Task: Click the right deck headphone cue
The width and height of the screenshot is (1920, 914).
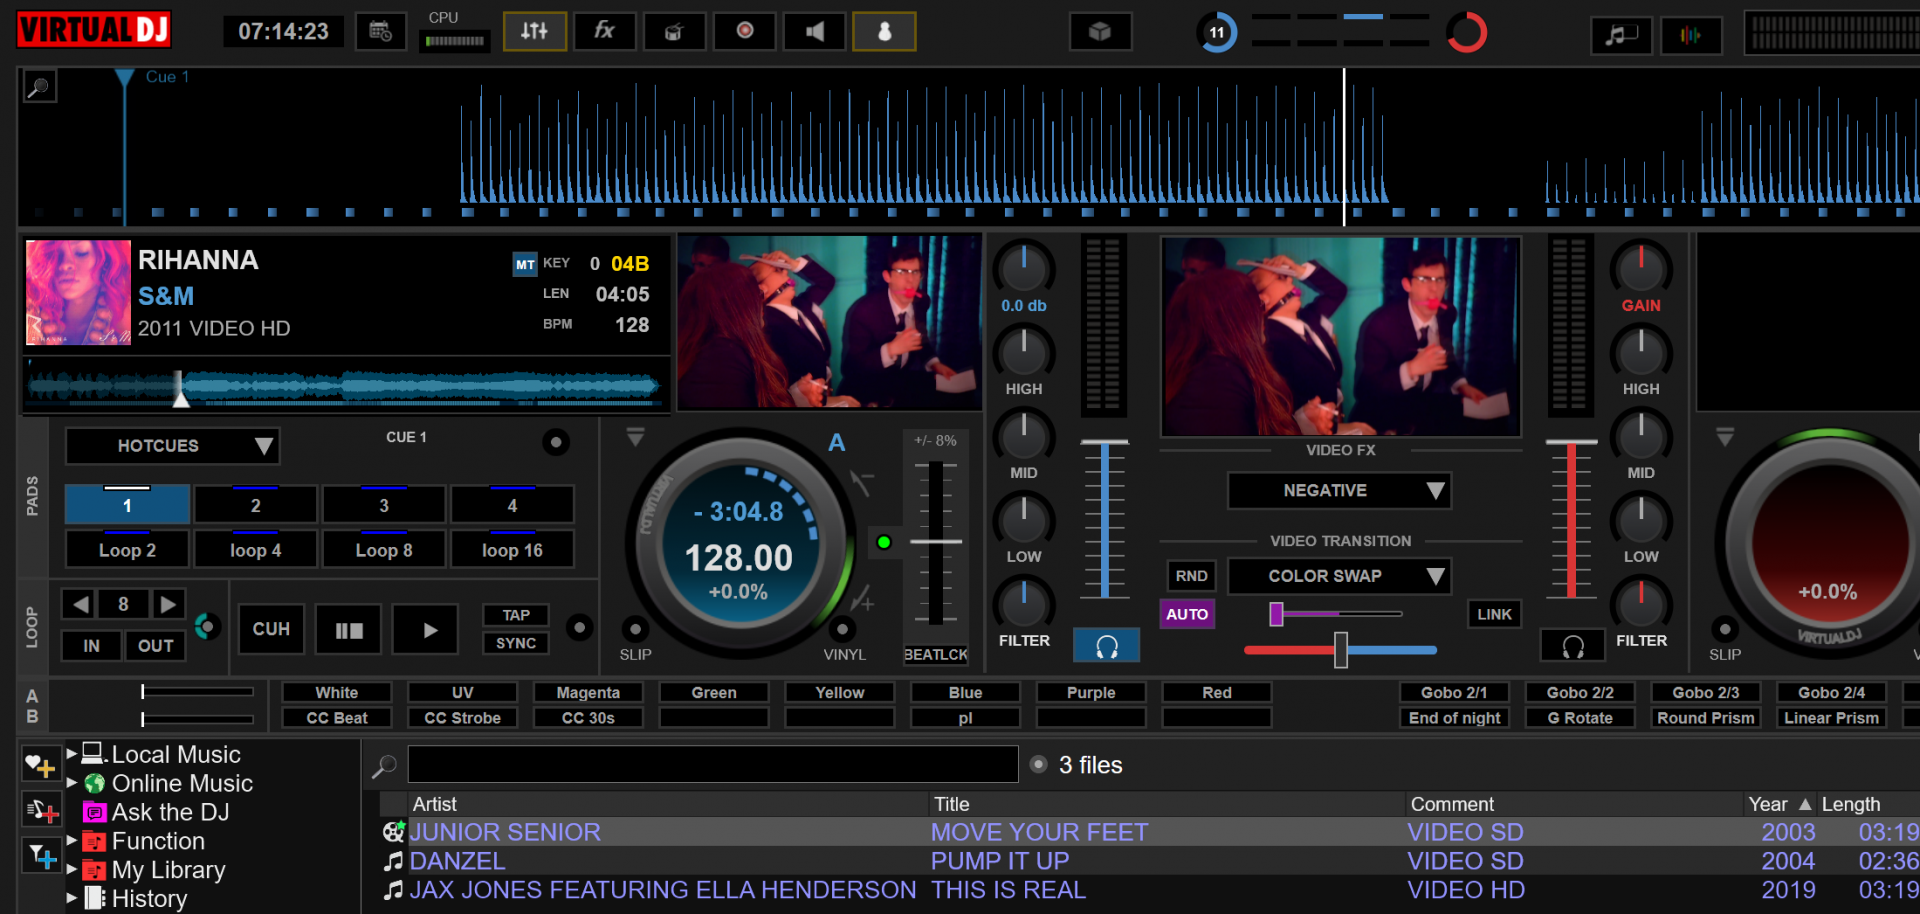Action: (1572, 646)
